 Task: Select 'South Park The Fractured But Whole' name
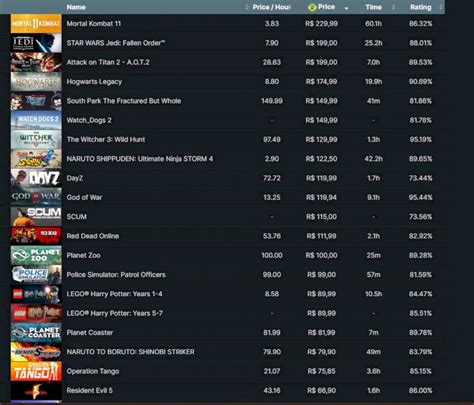[x=124, y=101]
